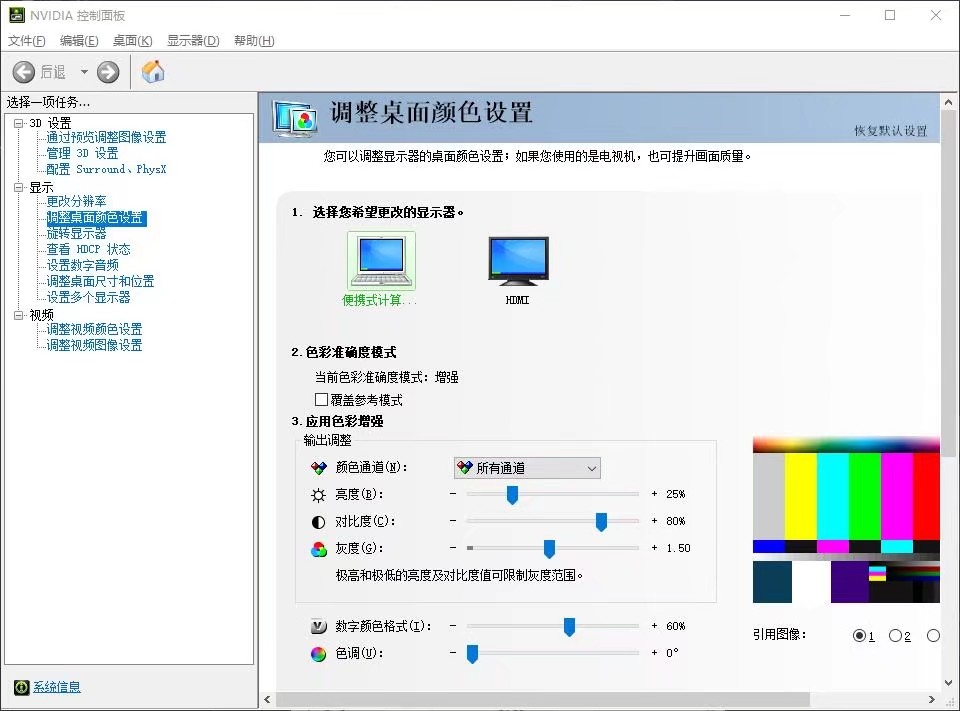The height and width of the screenshot is (711, 960).
Task: Click the 数字颜色格式 slider thumb
Action: tap(569, 627)
